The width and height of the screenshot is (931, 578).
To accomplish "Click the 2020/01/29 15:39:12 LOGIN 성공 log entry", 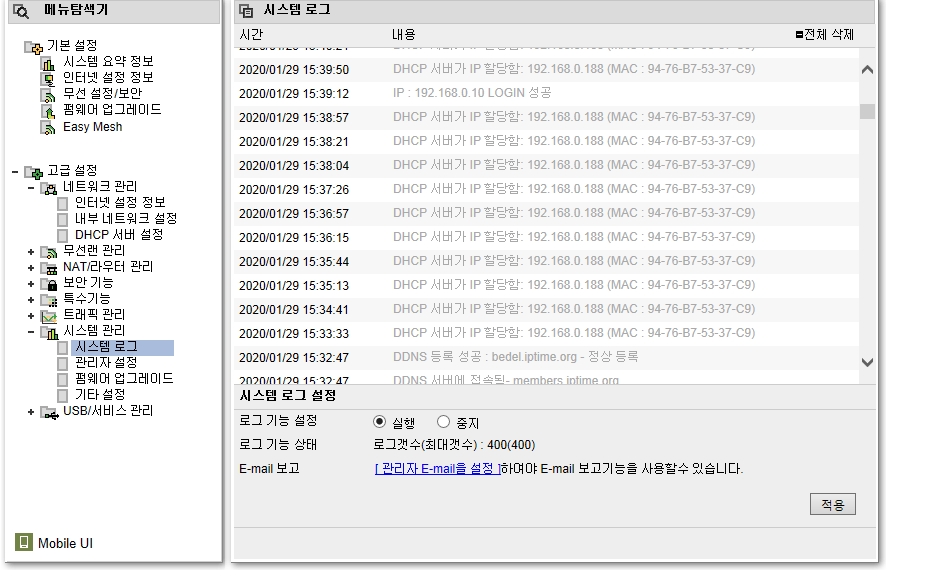I will [x=546, y=94].
